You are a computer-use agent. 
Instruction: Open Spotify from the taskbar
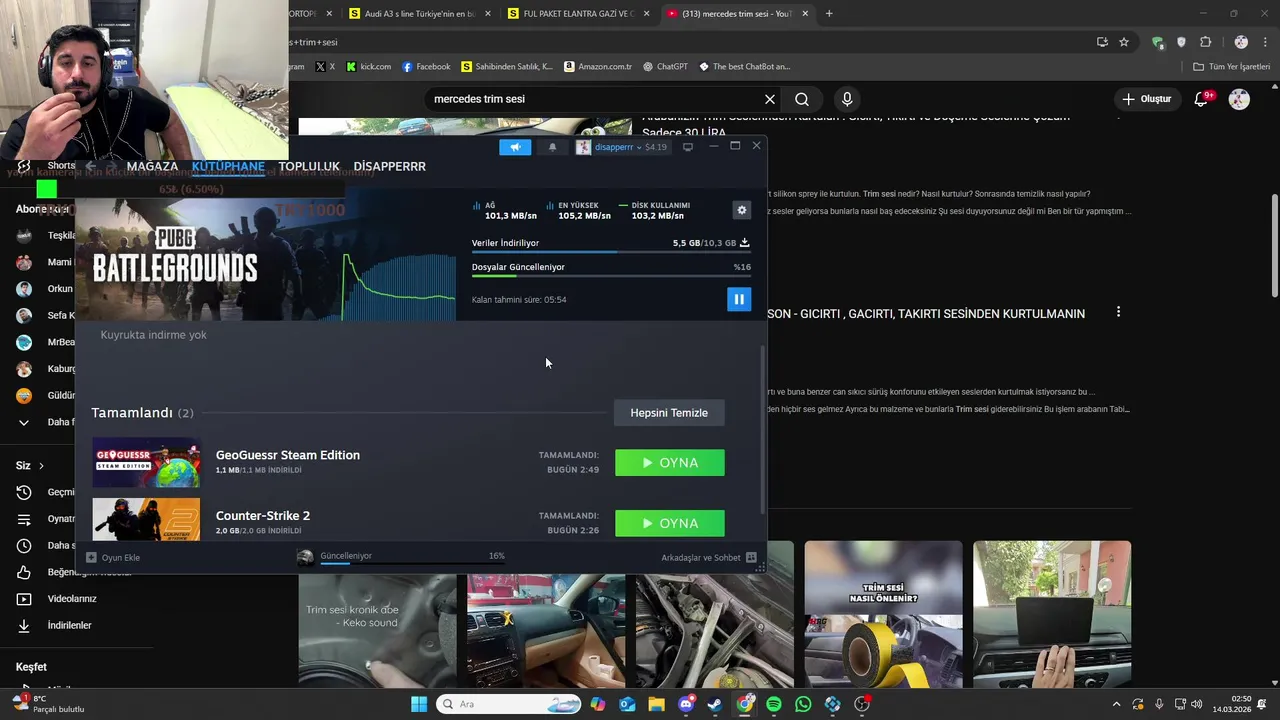tap(774, 704)
